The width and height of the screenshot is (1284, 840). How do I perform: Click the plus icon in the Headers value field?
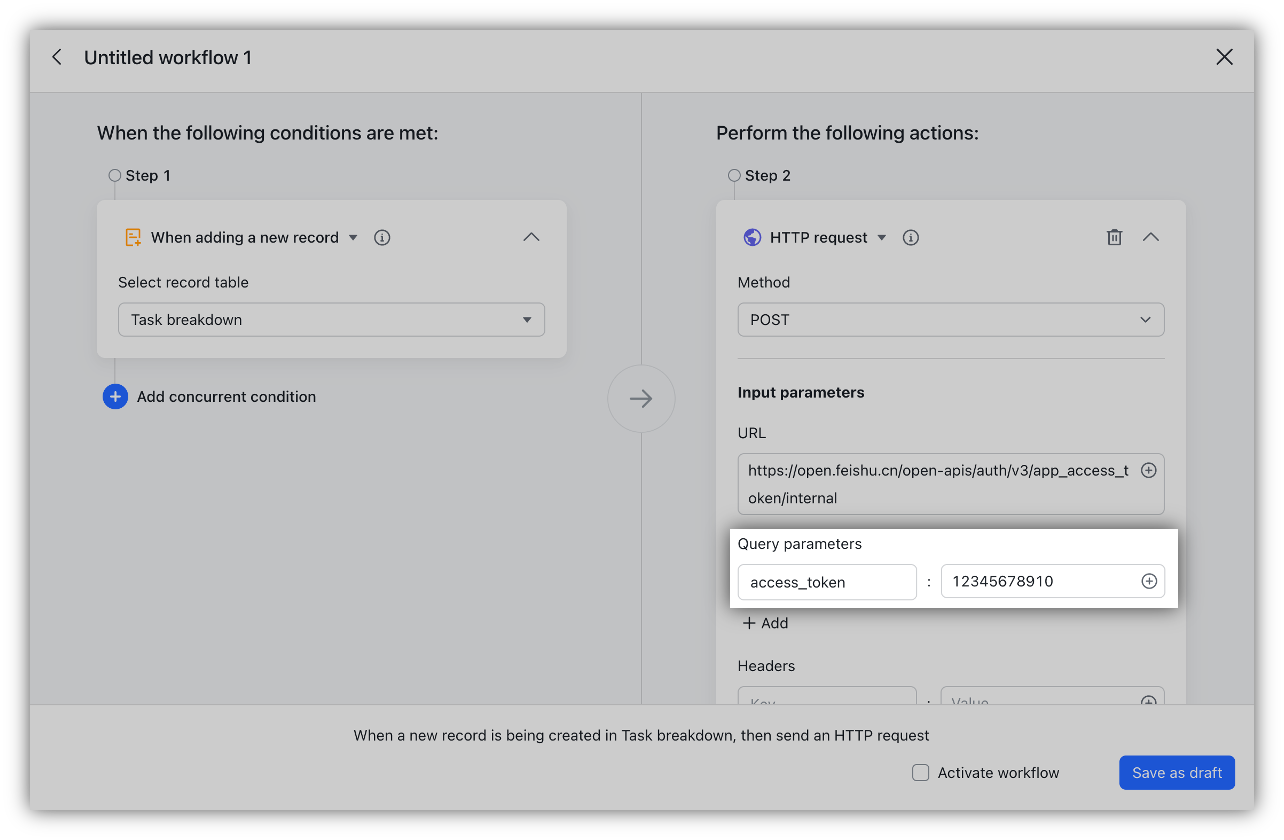tap(1149, 700)
